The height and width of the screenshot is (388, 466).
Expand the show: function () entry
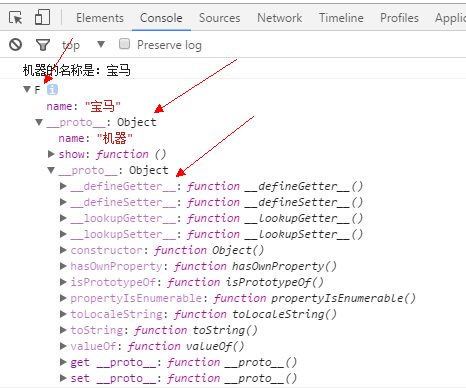tap(51, 154)
